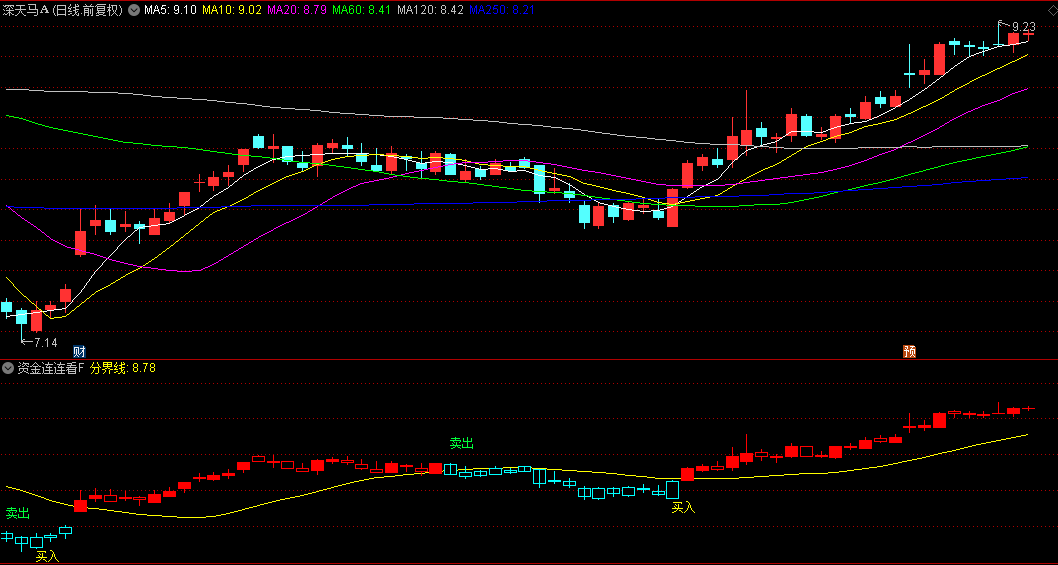
Task: Click the MA250: 8.21 label
Action: [x=502, y=9]
